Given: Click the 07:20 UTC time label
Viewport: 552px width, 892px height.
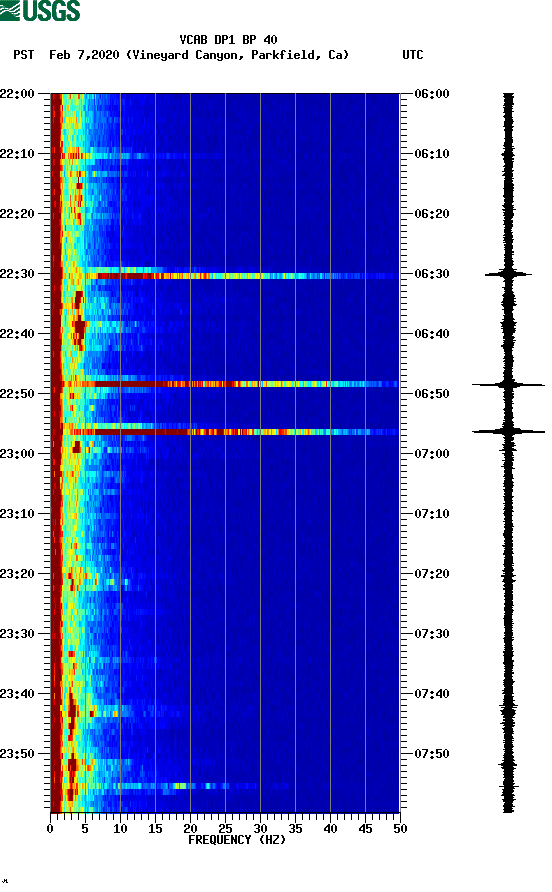Looking at the screenshot, I should (x=432, y=574).
